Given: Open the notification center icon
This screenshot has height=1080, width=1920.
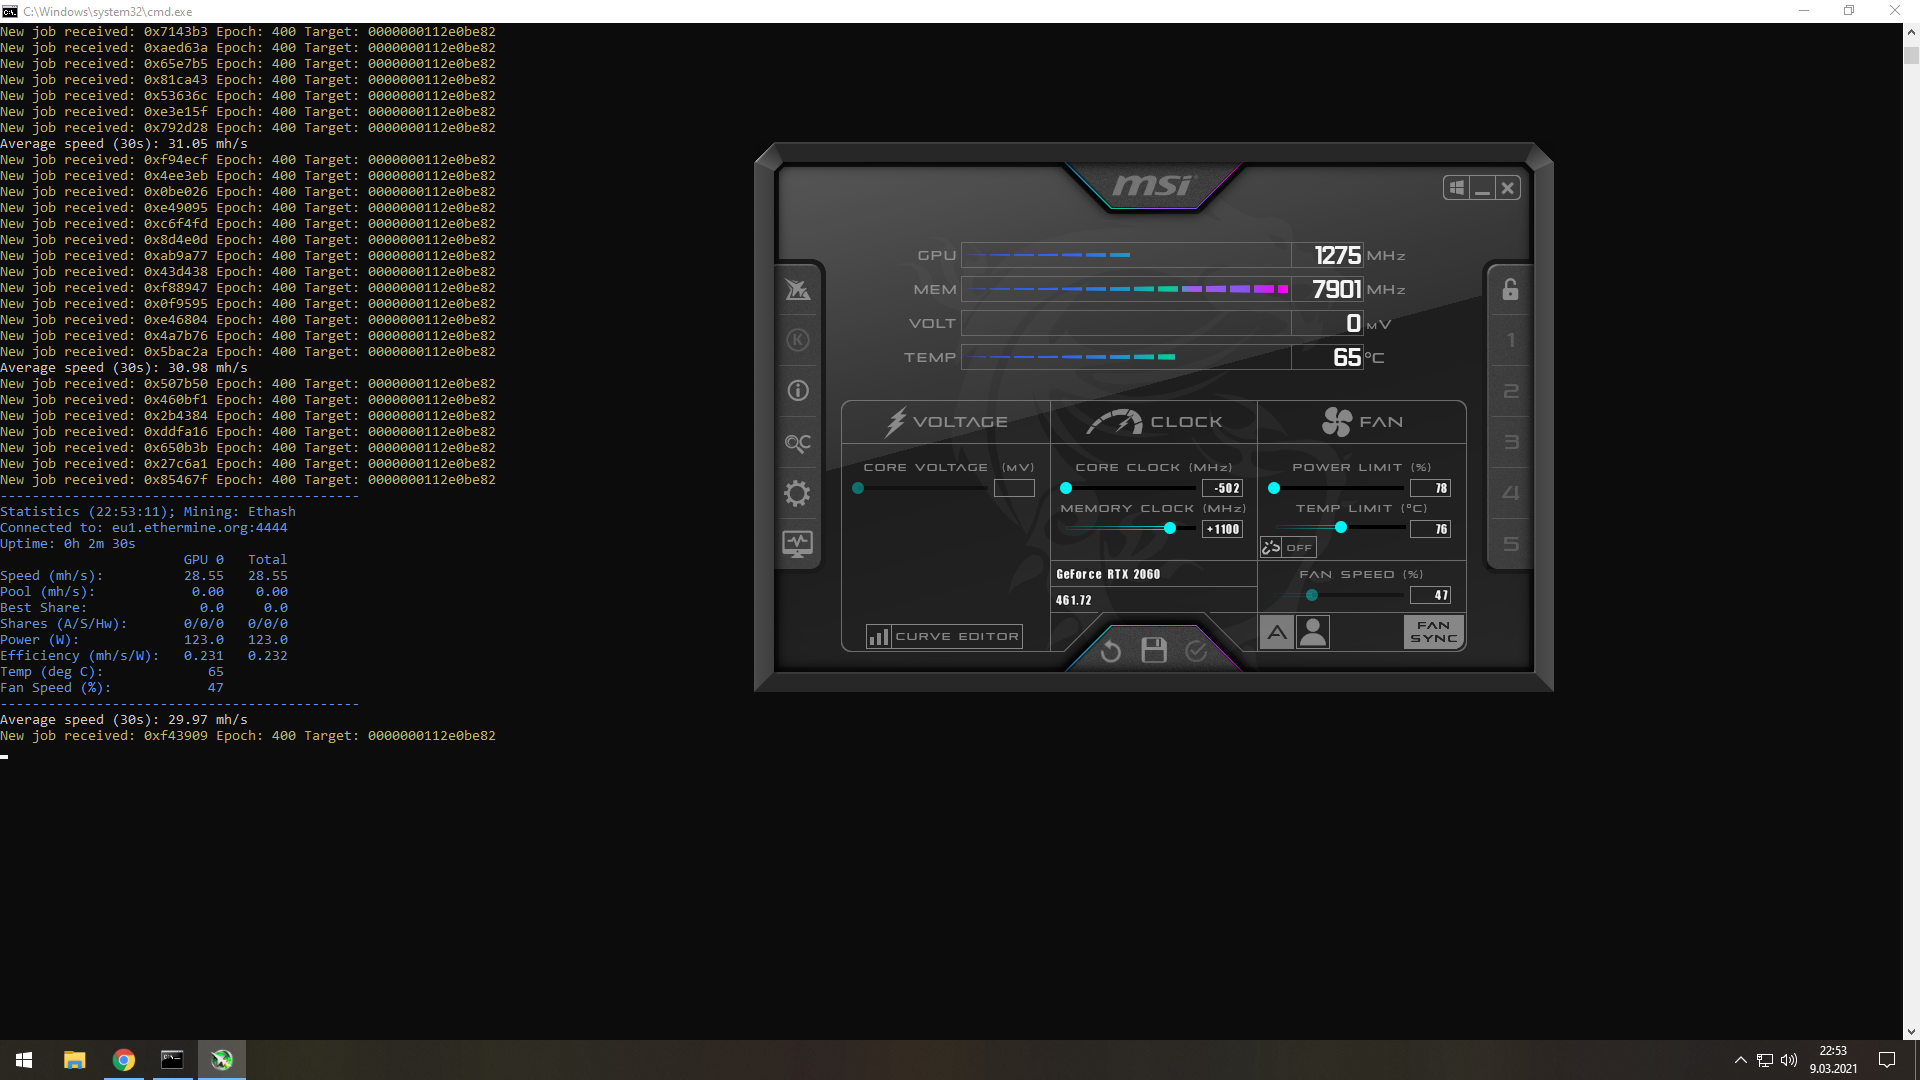Looking at the screenshot, I should [x=1887, y=1060].
